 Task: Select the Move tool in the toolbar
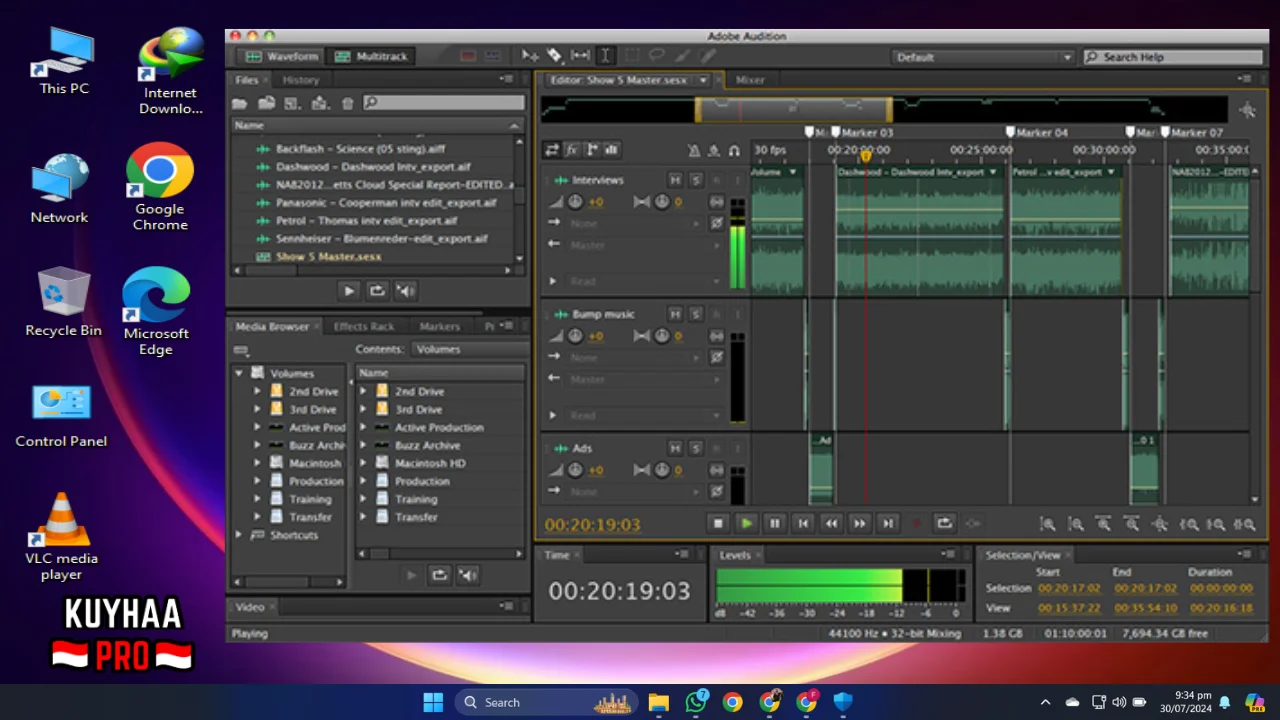[x=530, y=56]
